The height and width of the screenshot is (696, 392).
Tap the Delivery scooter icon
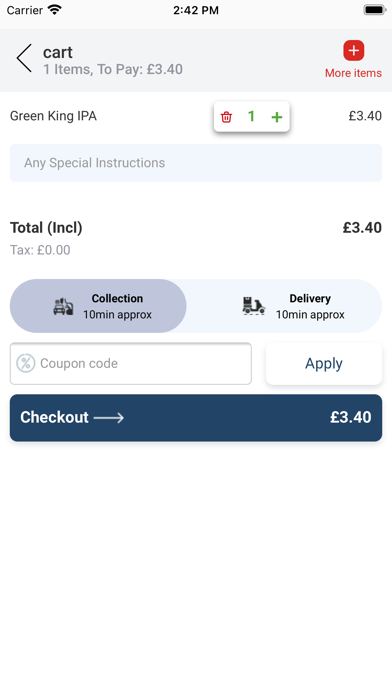pos(253,306)
